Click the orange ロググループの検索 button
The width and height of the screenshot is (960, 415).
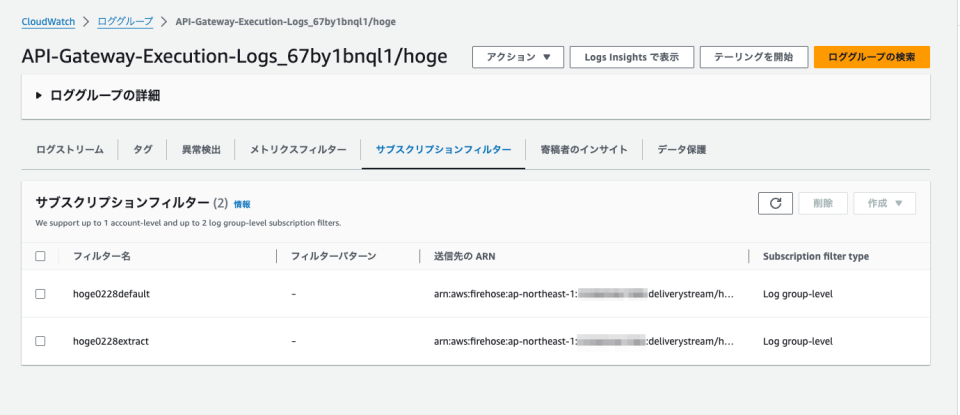(872, 57)
